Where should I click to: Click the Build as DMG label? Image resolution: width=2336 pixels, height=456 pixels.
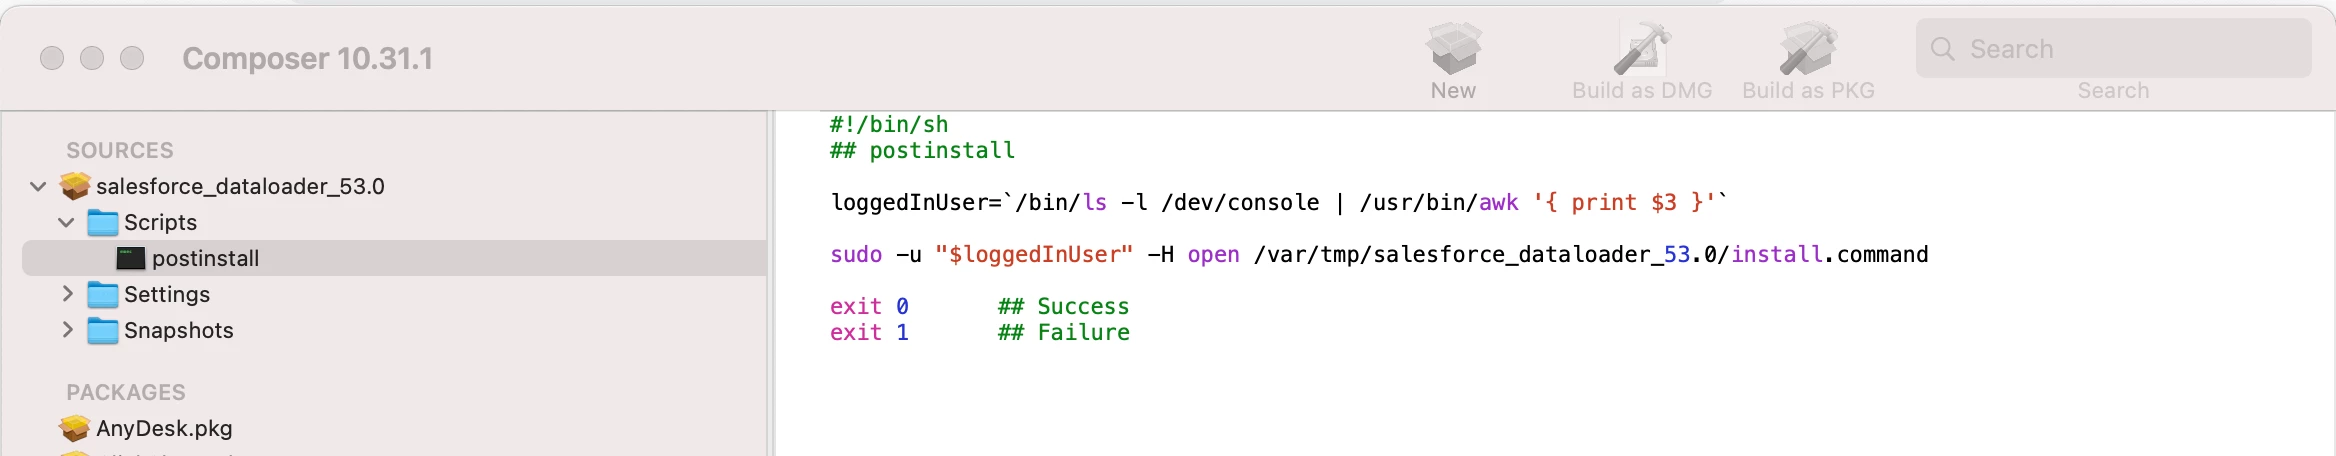(1642, 90)
